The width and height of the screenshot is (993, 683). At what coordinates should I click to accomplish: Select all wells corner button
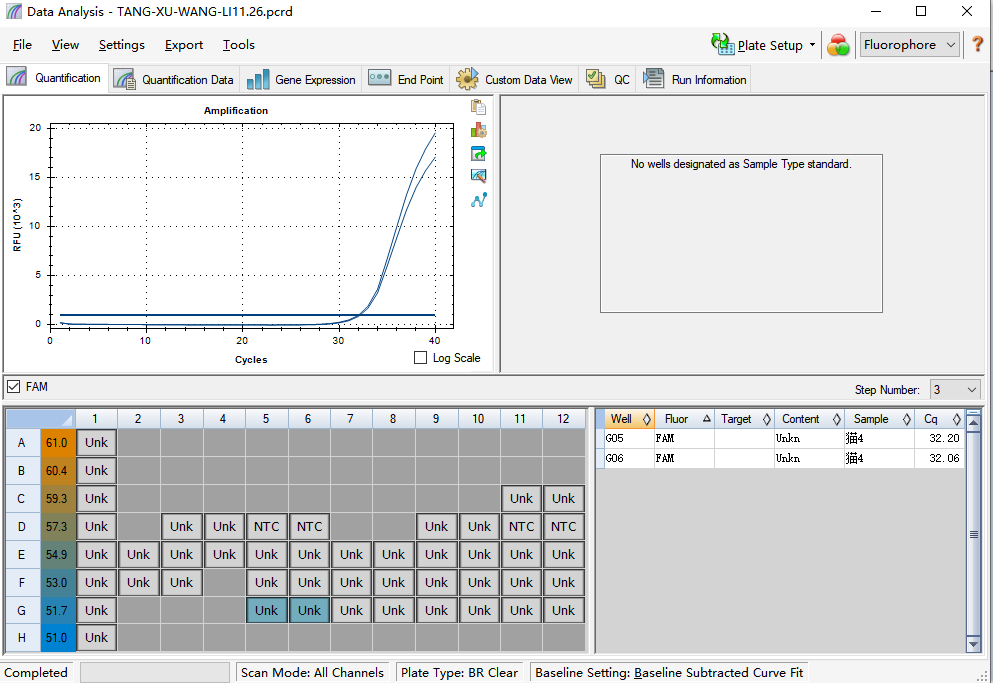point(40,419)
